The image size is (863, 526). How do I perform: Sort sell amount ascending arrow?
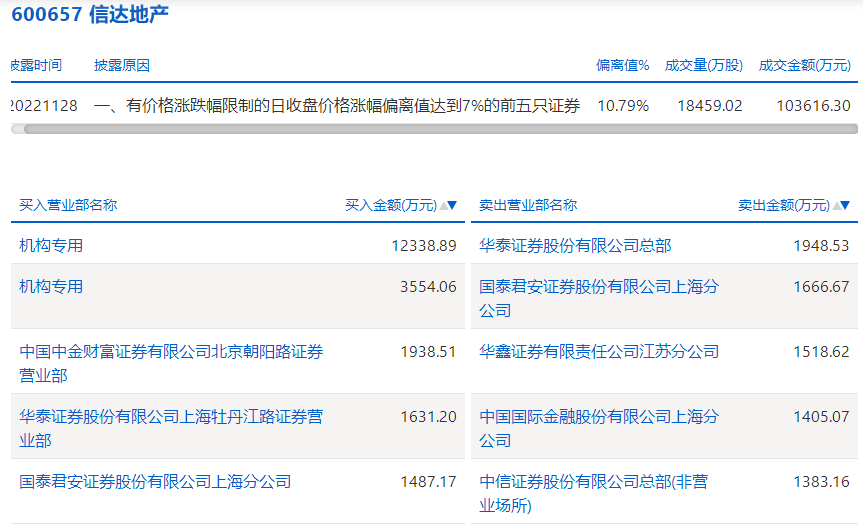[837, 205]
